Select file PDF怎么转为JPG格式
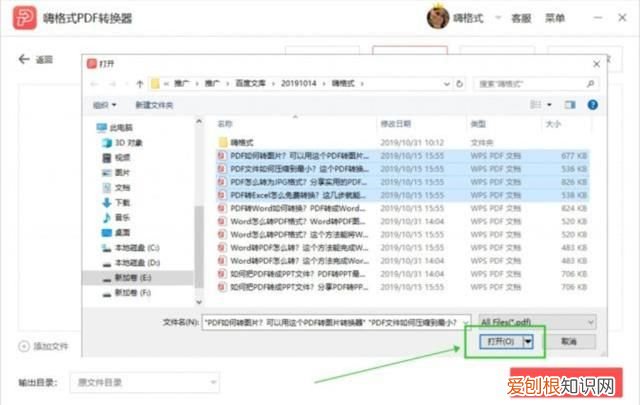 click(402, 182)
